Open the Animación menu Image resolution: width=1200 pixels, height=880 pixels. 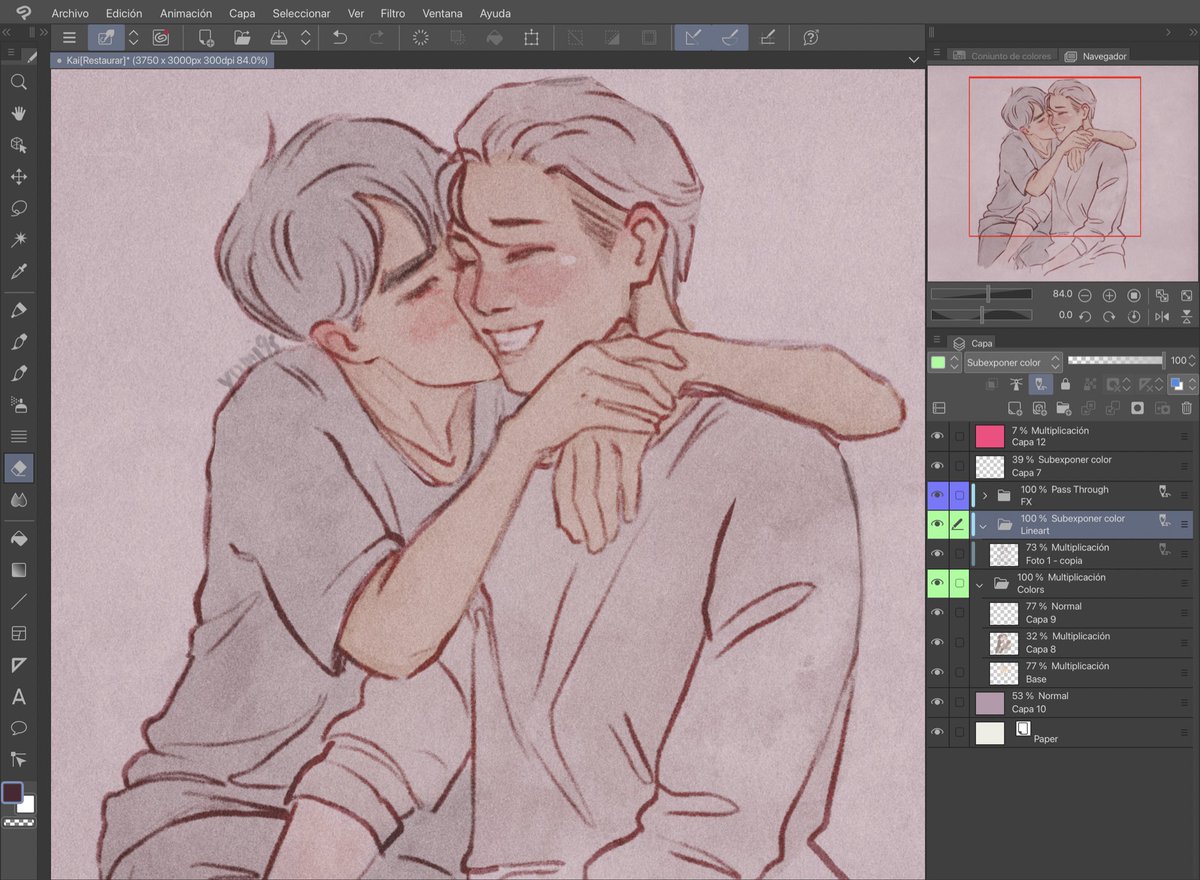tap(186, 14)
